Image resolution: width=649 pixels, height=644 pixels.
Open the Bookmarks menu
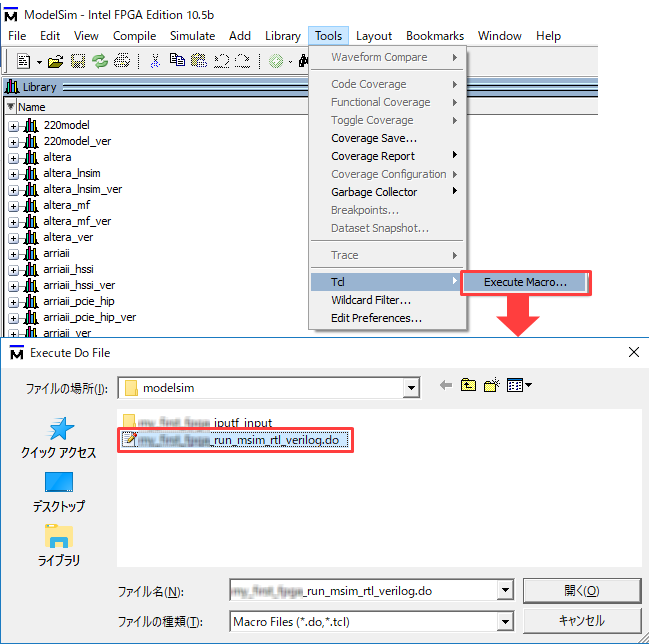[435, 36]
